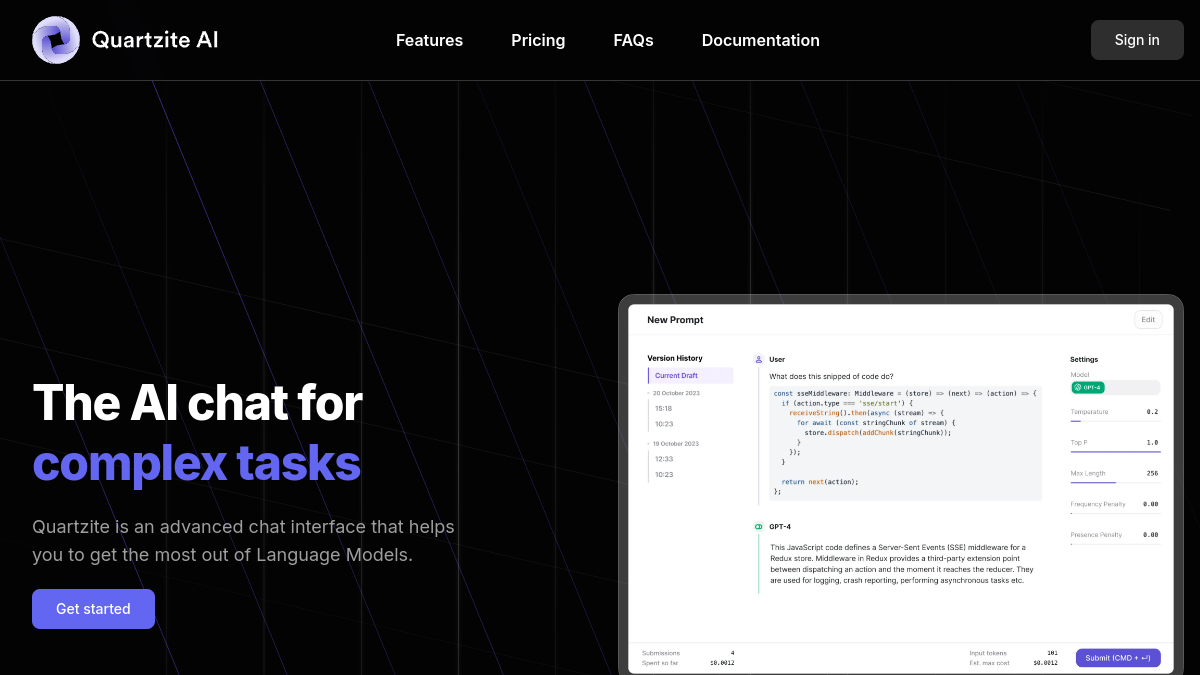Click the code snippet block in user message

coord(905,443)
